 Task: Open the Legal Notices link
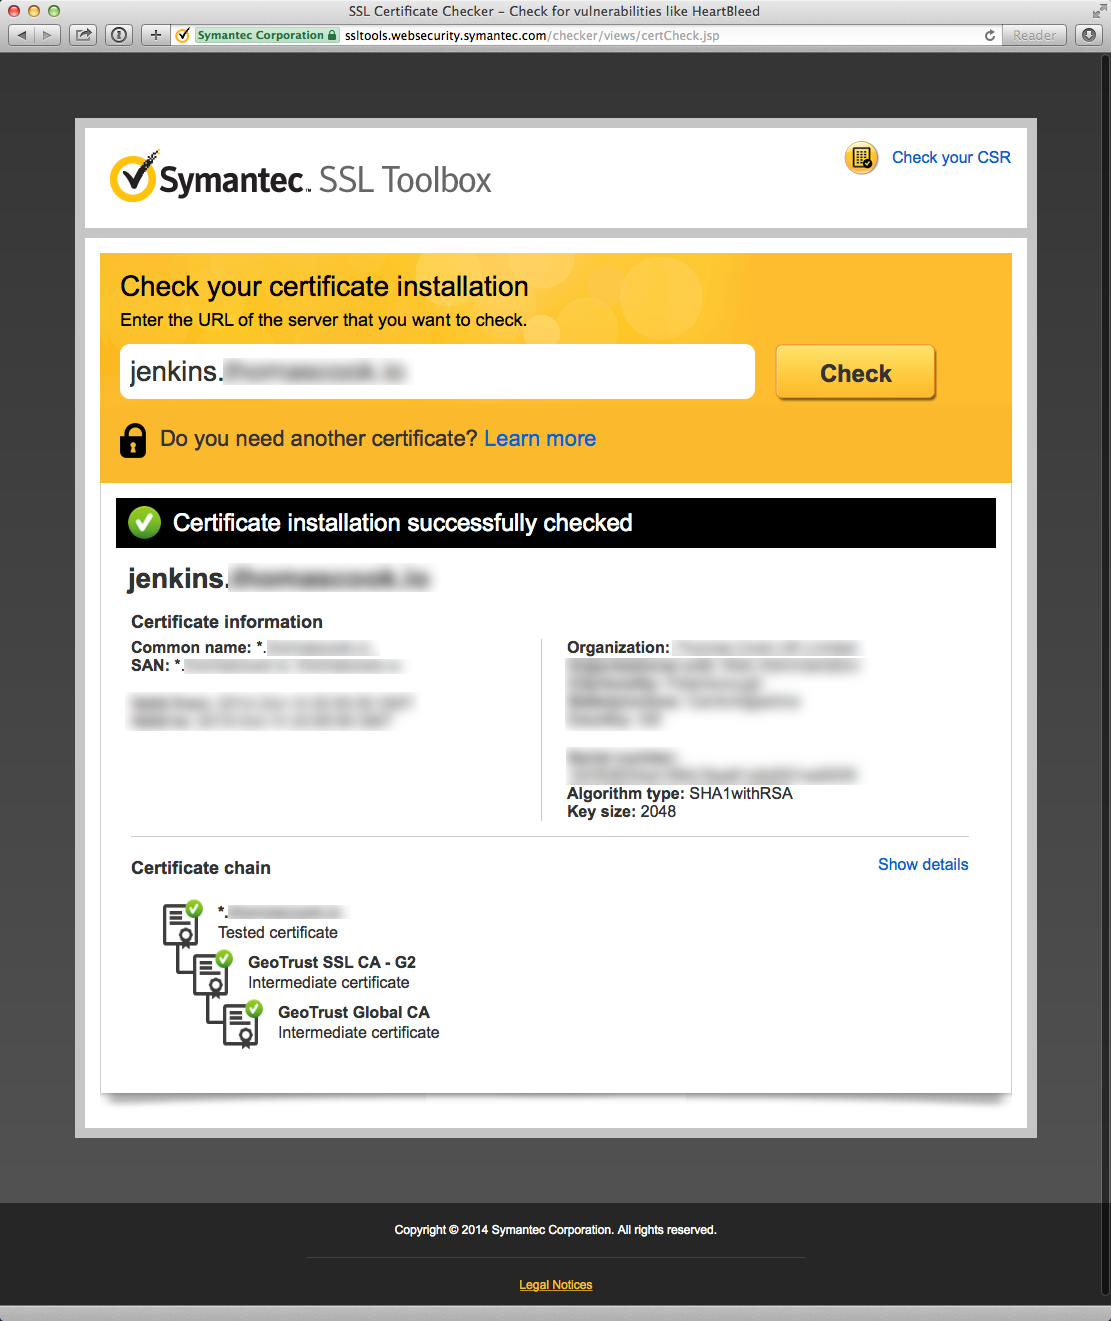[556, 1285]
